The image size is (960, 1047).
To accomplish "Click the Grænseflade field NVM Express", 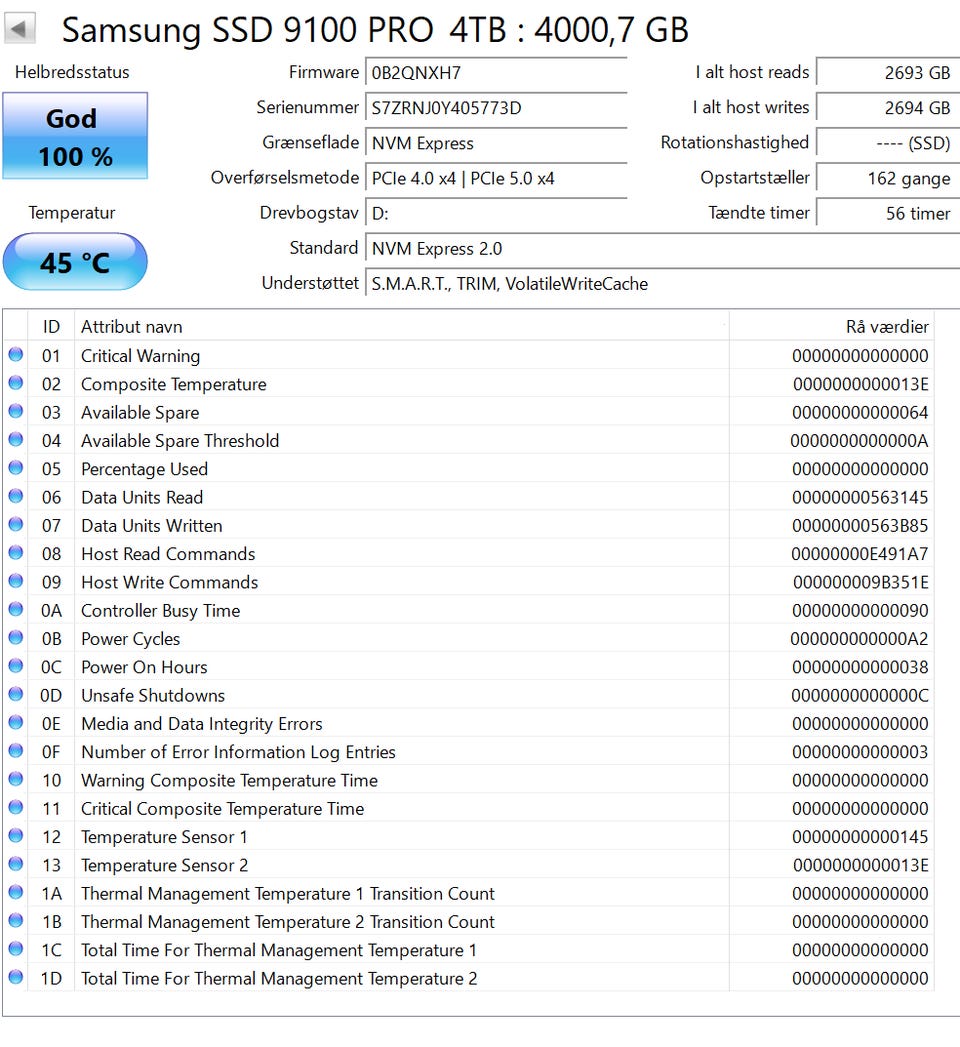I will pyautogui.click(x=496, y=143).
